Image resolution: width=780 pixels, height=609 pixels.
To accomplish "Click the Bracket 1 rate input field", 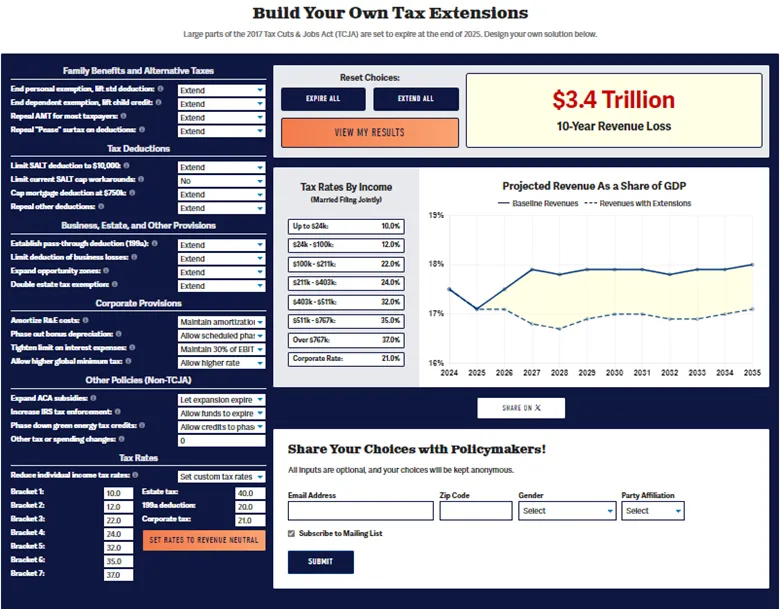I will (x=117, y=493).
